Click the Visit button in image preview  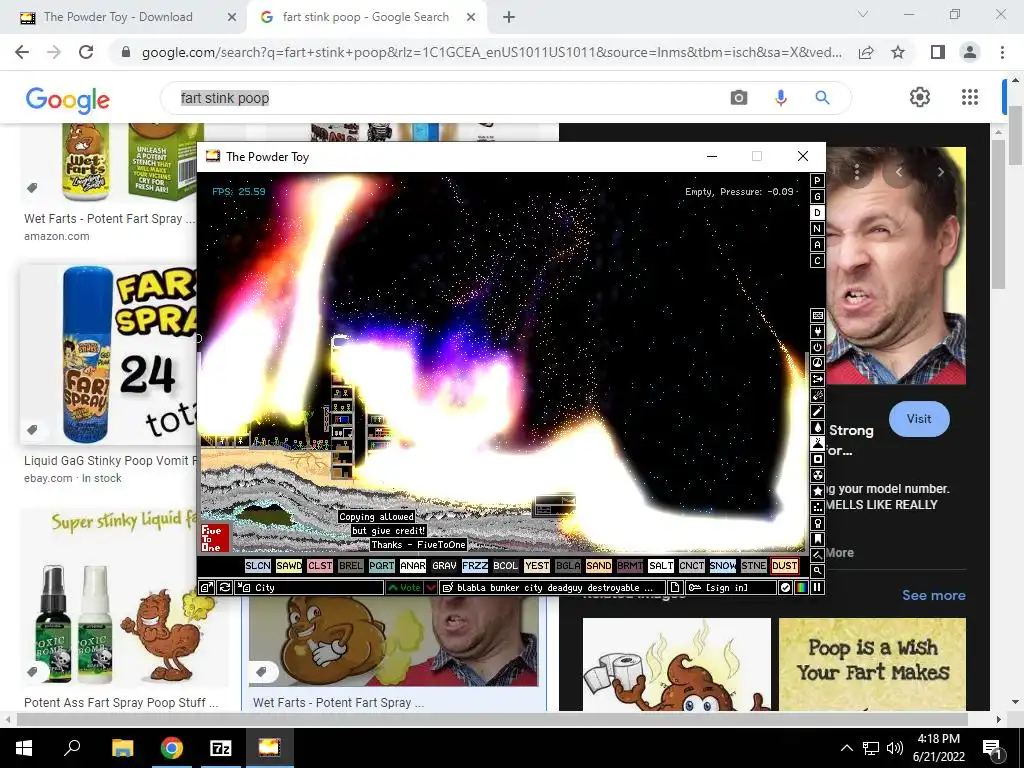coord(919,419)
